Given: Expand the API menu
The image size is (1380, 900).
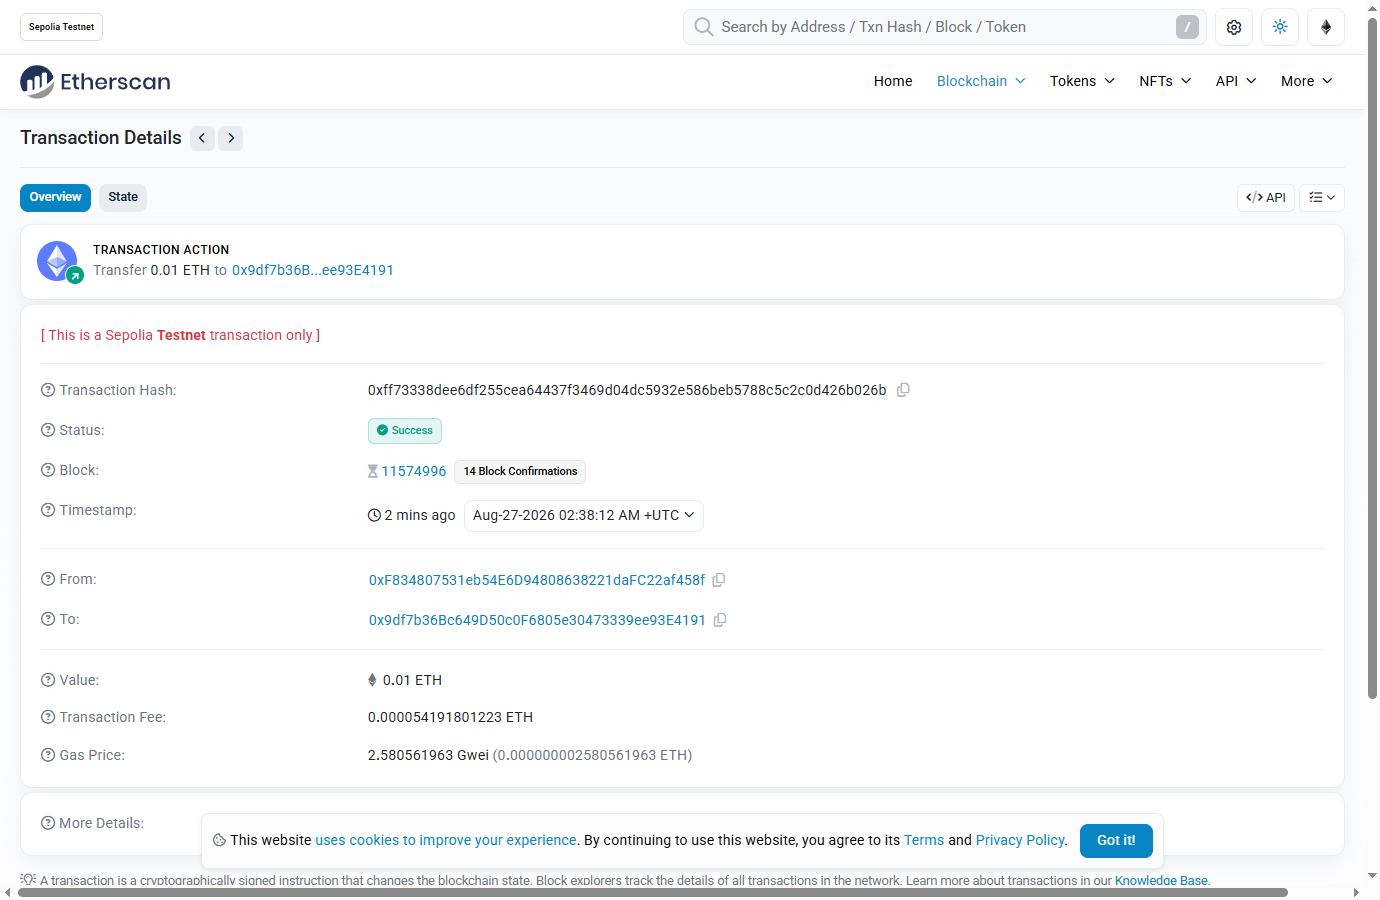Looking at the screenshot, I should pos(1236,81).
